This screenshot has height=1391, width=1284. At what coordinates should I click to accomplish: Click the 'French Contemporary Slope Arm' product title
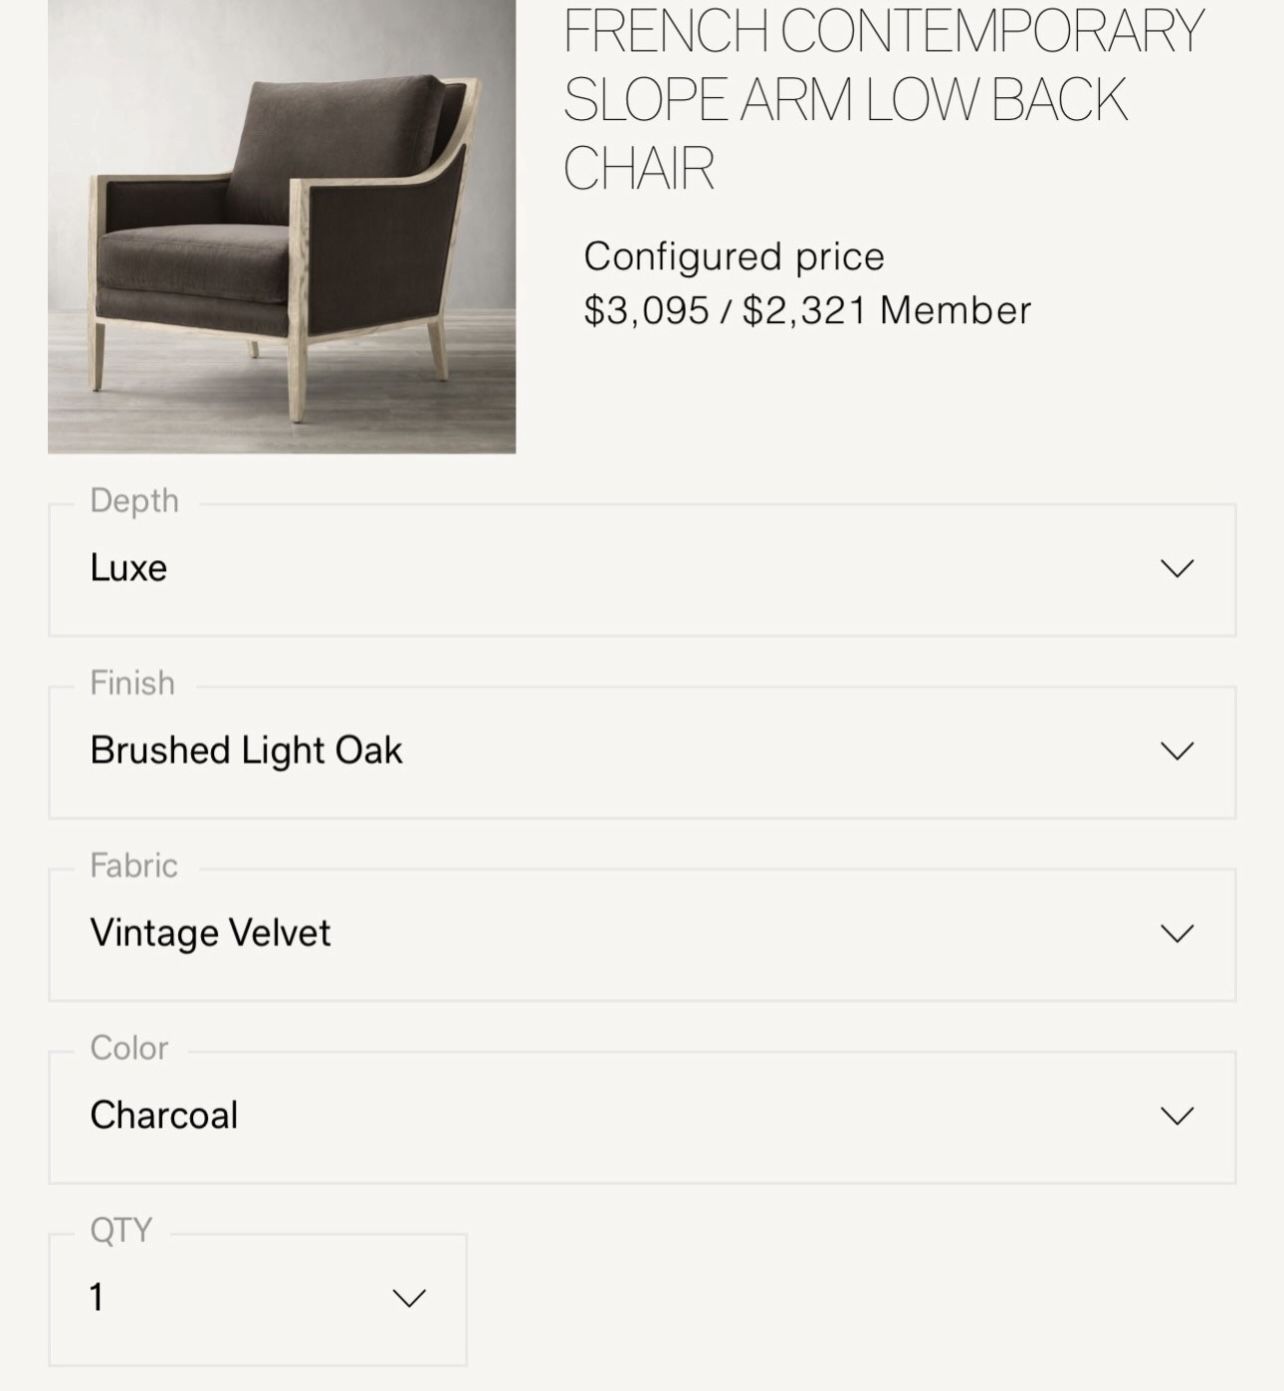[x=883, y=99]
